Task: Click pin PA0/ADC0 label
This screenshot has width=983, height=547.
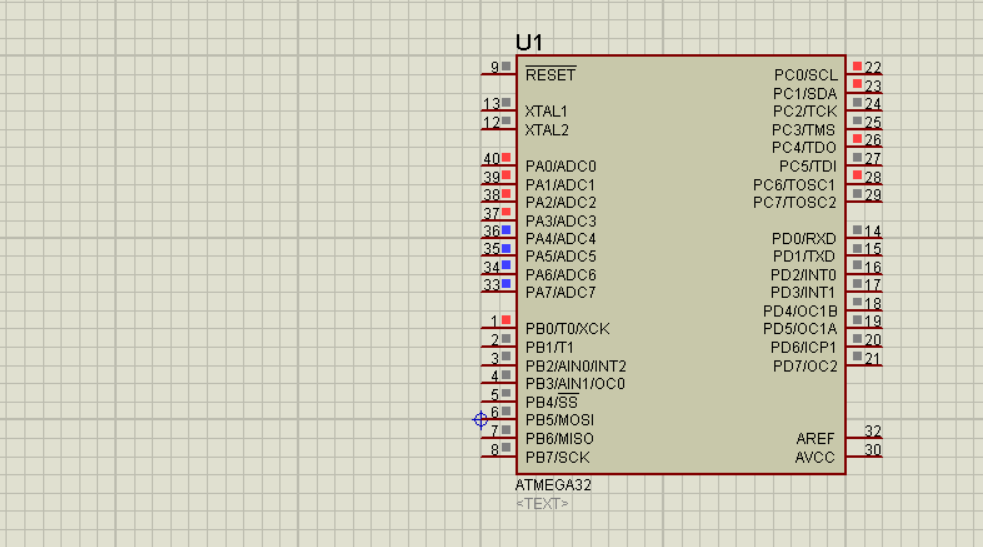Action: [560, 166]
